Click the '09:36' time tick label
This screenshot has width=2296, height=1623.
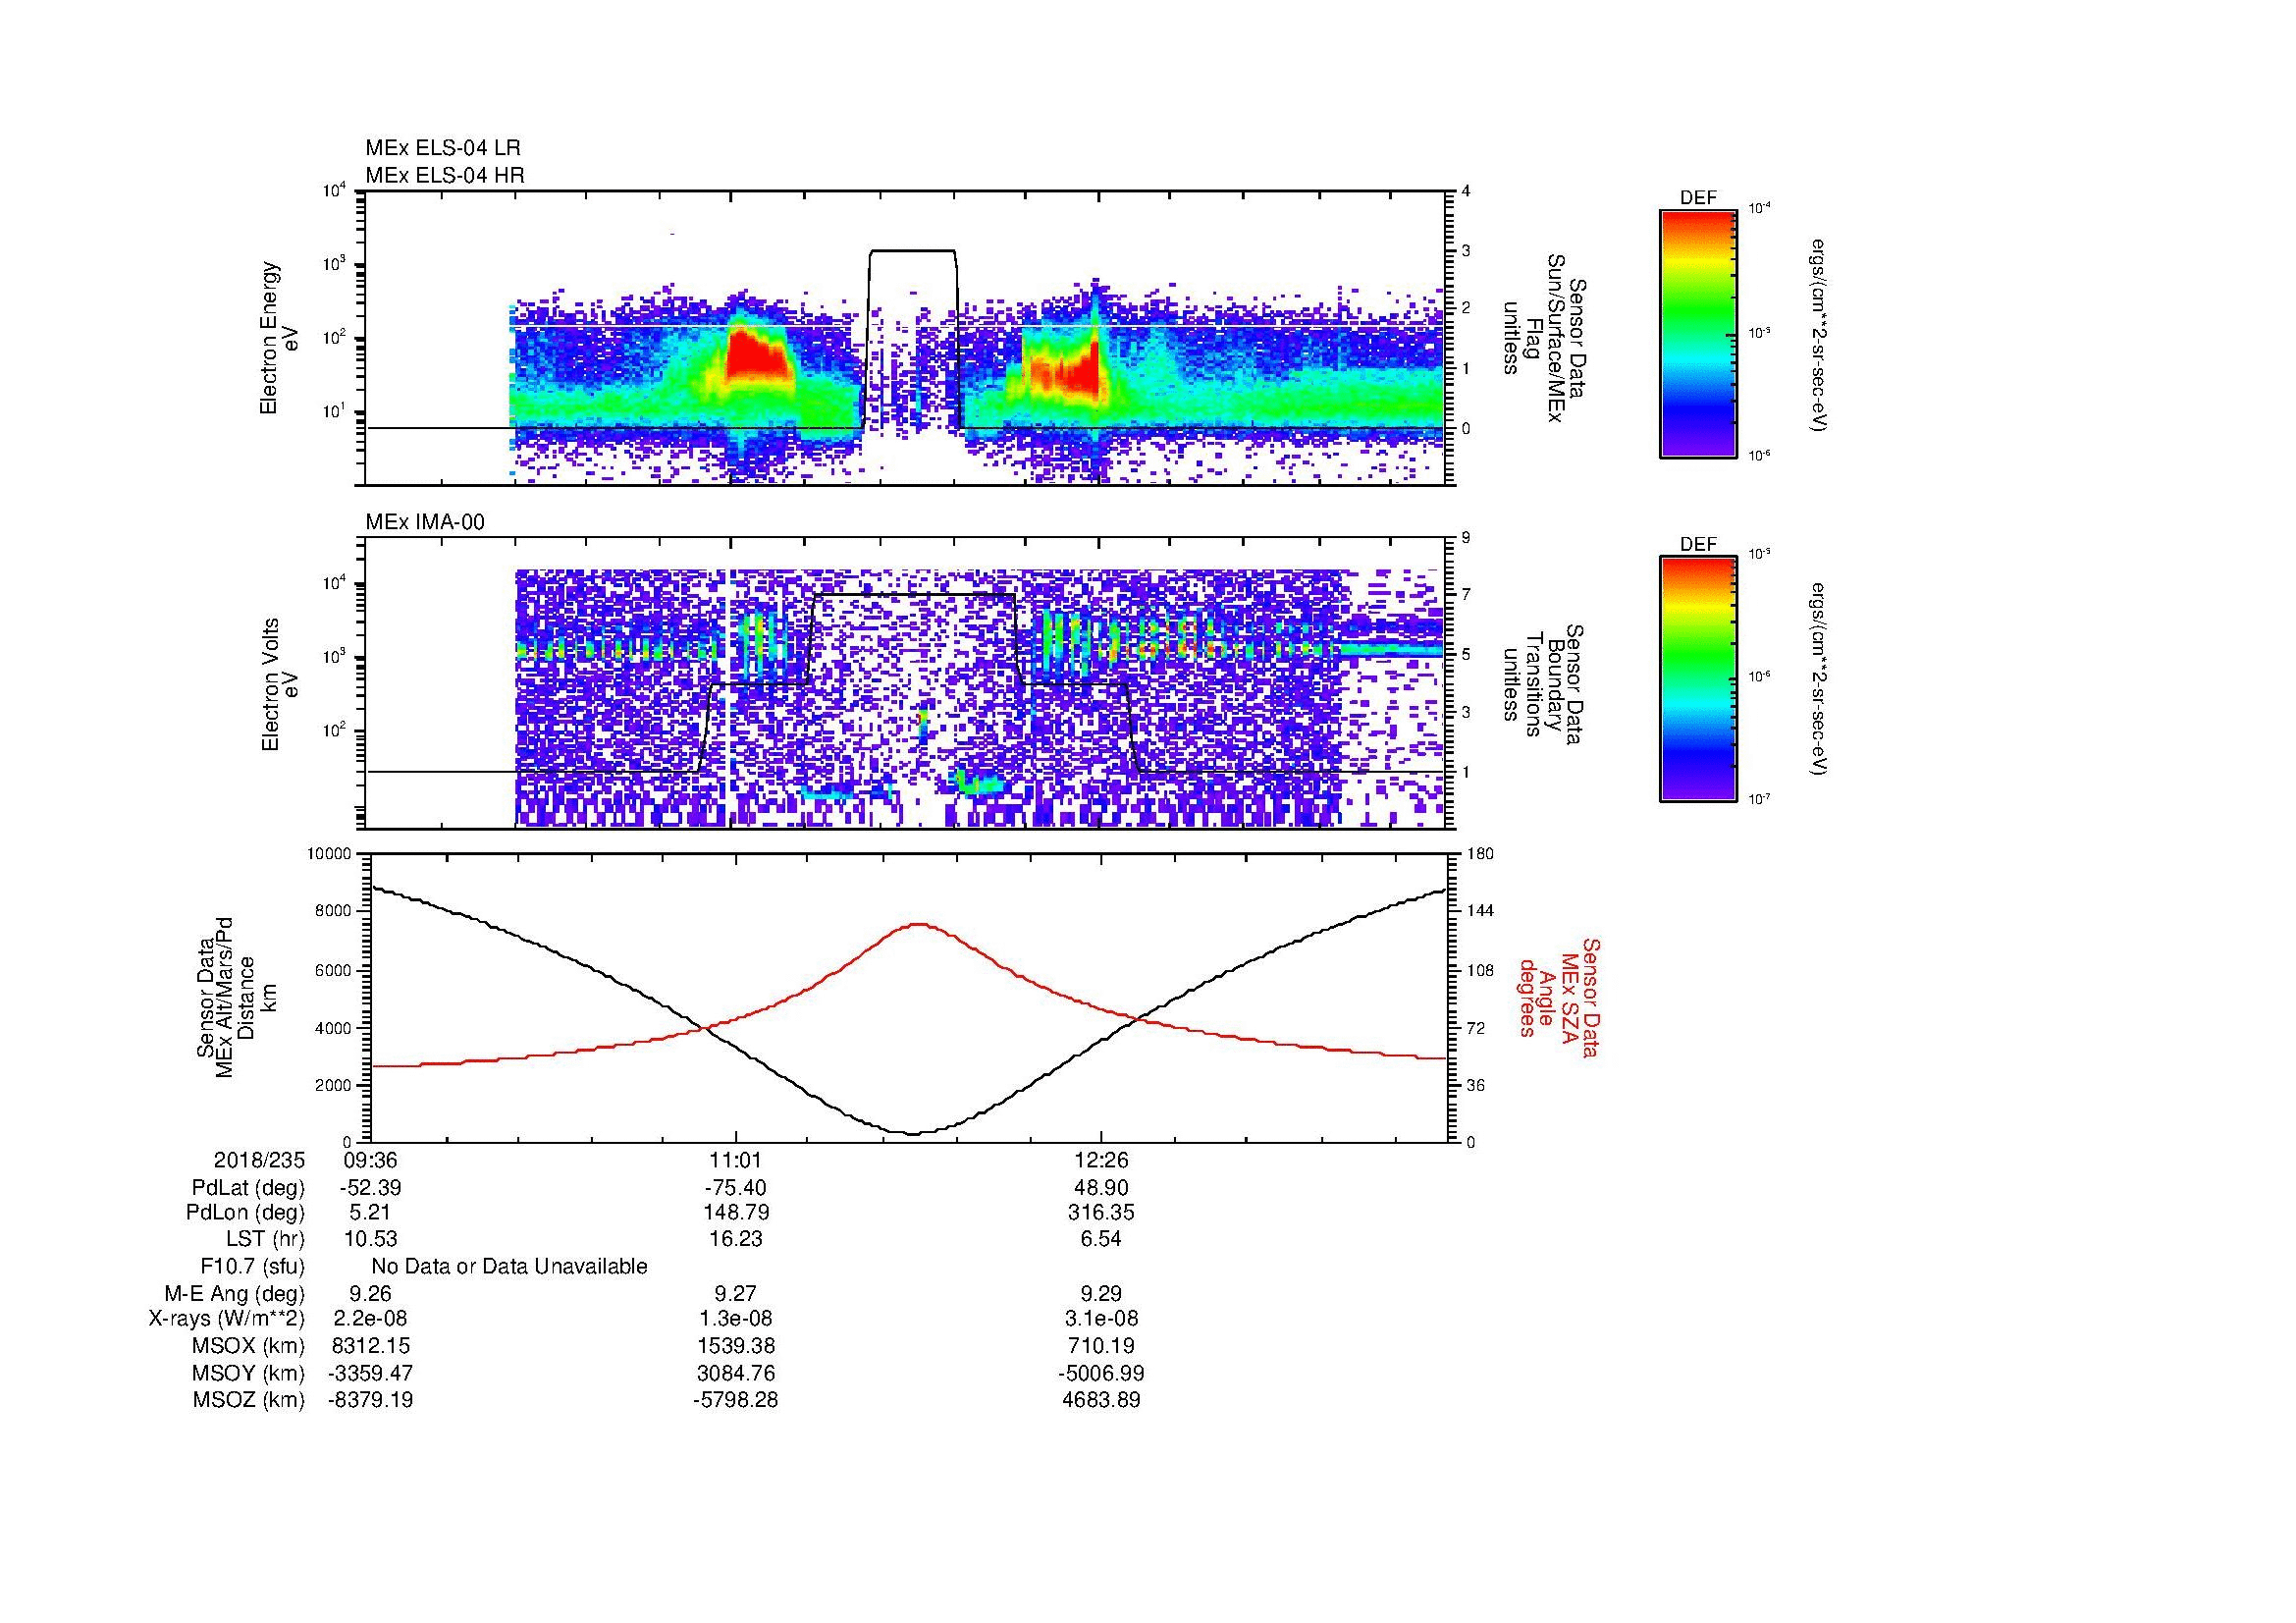pos(371,1161)
